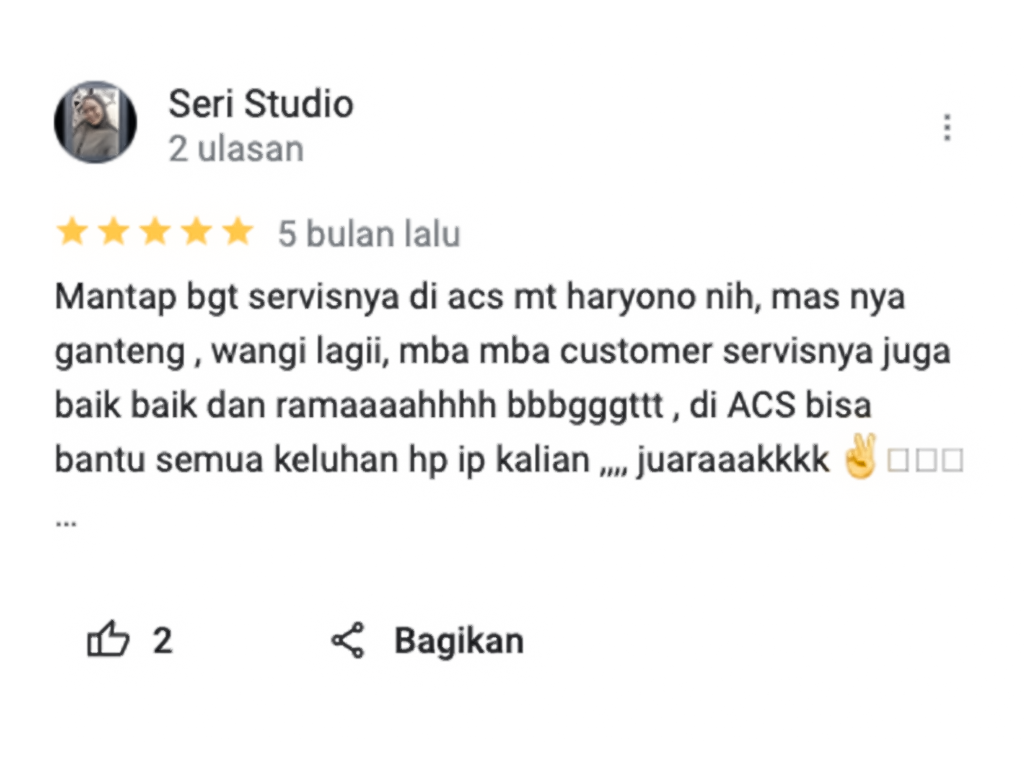Click the third yellow rating star
The width and height of the screenshot is (1024, 768).
tap(155, 232)
